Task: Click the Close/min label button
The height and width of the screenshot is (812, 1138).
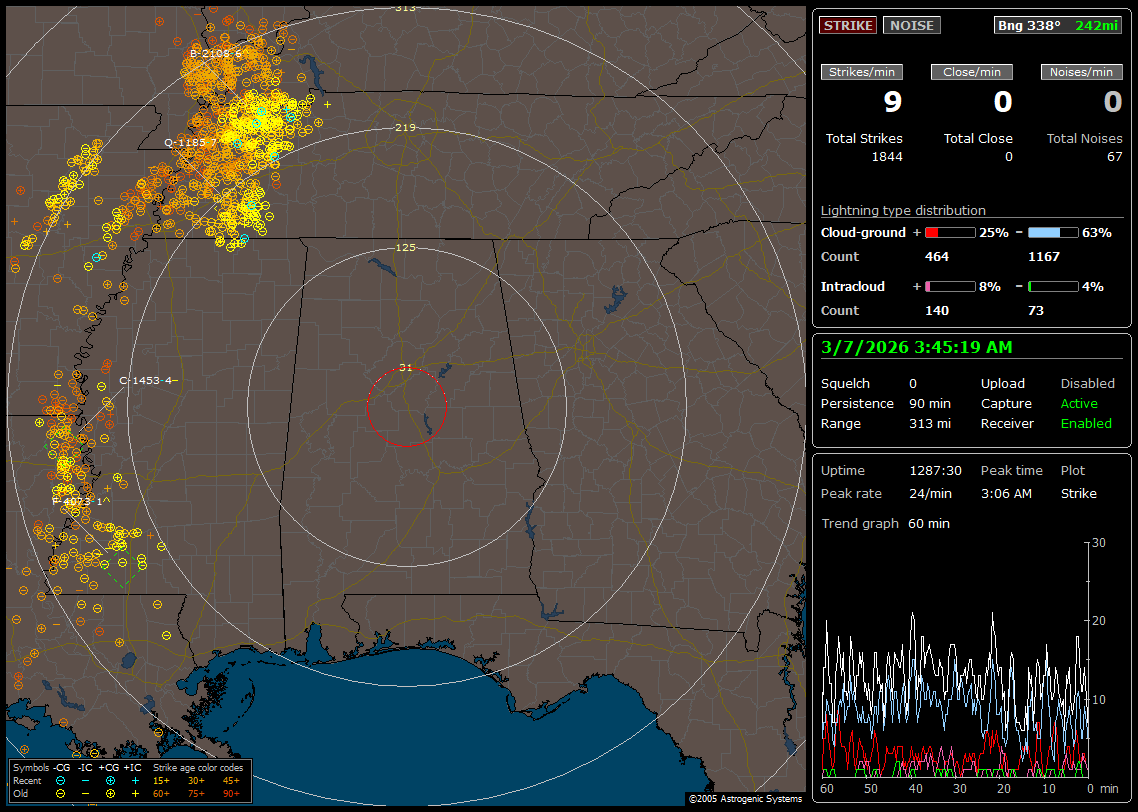Action: 972,72
